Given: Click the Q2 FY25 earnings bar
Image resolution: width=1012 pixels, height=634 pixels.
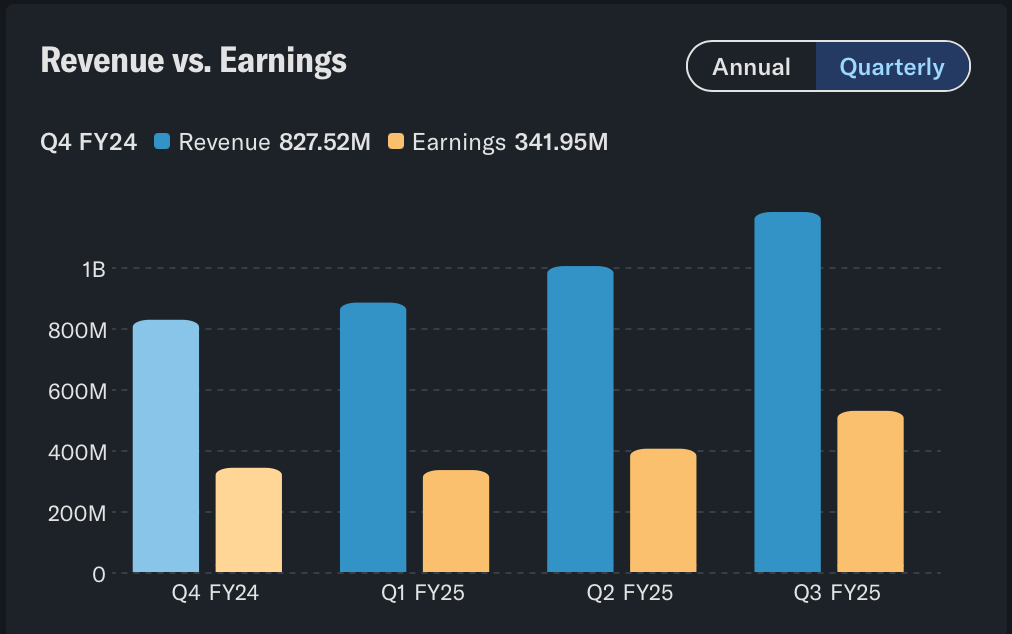Looking at the screenshot, I should coord(663,510).
